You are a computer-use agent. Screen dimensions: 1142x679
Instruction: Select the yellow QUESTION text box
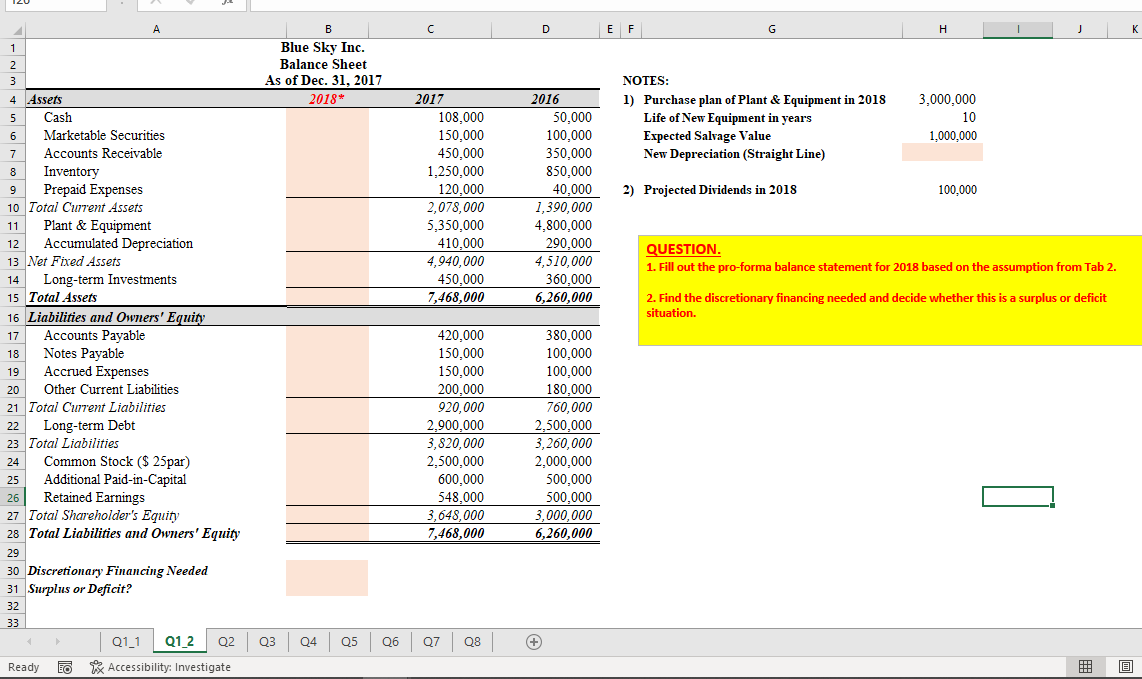890,290
